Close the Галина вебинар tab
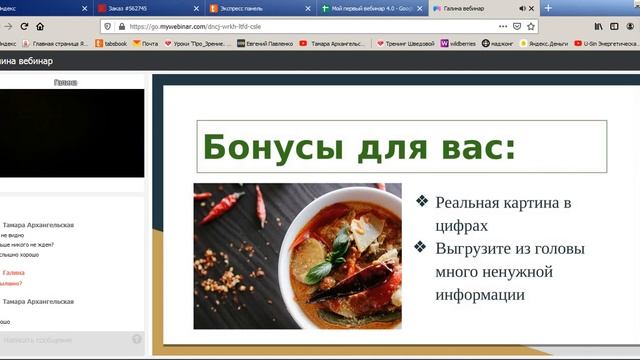Screen dimensions: 640x360 (531, 8)
